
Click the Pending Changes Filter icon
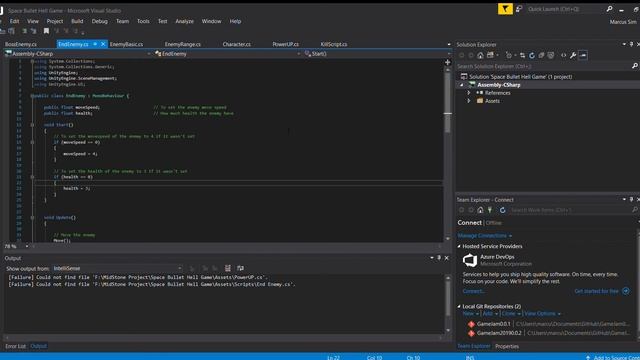(509, 55)
